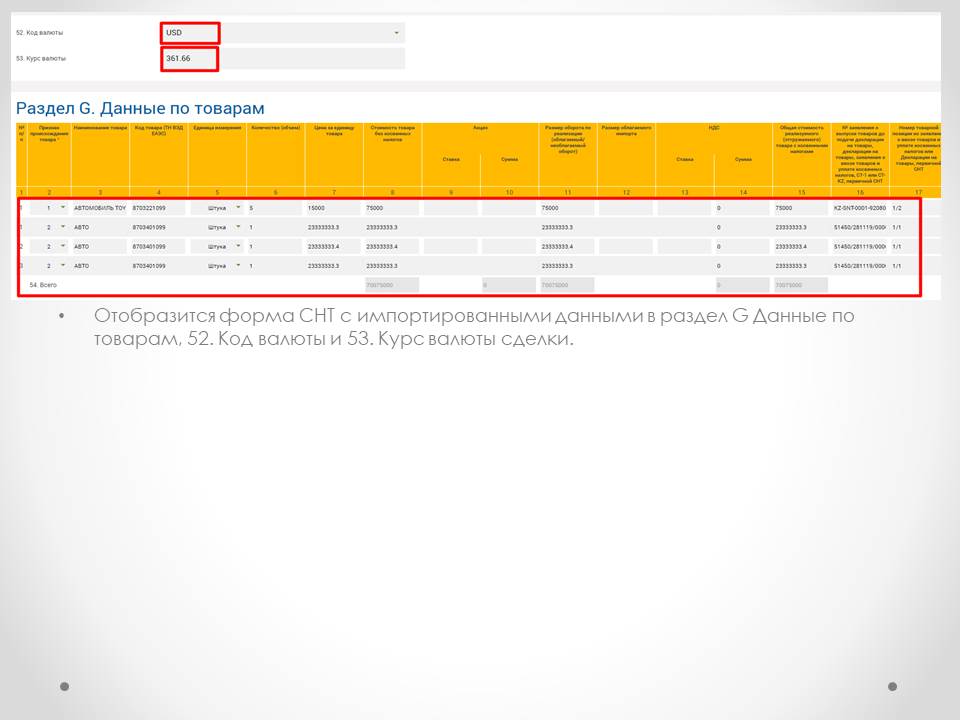
Task: Open the Штука unit dropdown in last row
Action: tap(238, 265)
